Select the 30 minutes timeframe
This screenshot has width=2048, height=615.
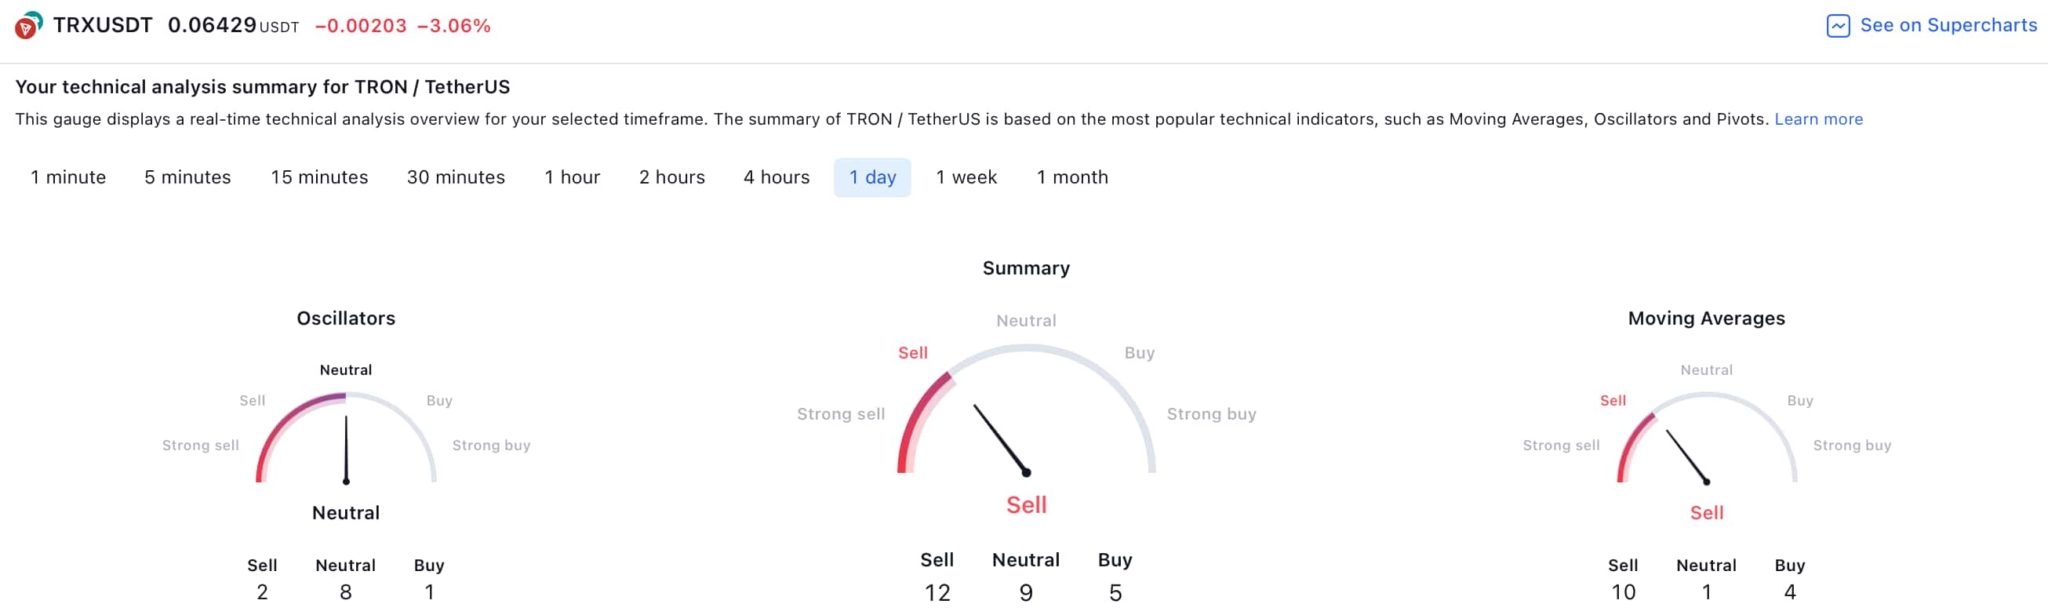(x=455, y=177)
